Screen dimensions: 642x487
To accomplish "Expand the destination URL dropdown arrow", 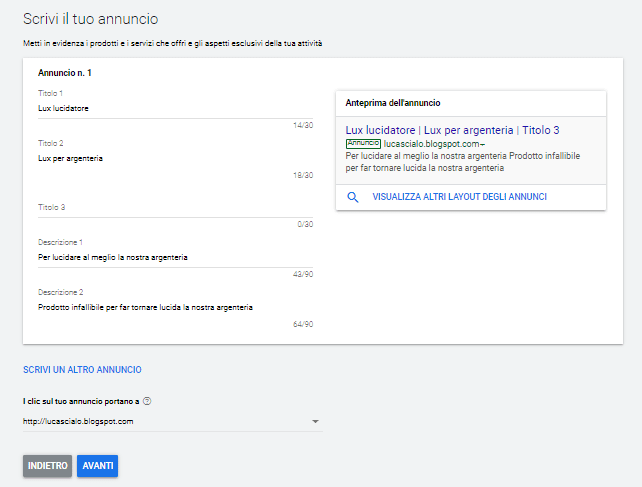I will (x=316, y=421).
